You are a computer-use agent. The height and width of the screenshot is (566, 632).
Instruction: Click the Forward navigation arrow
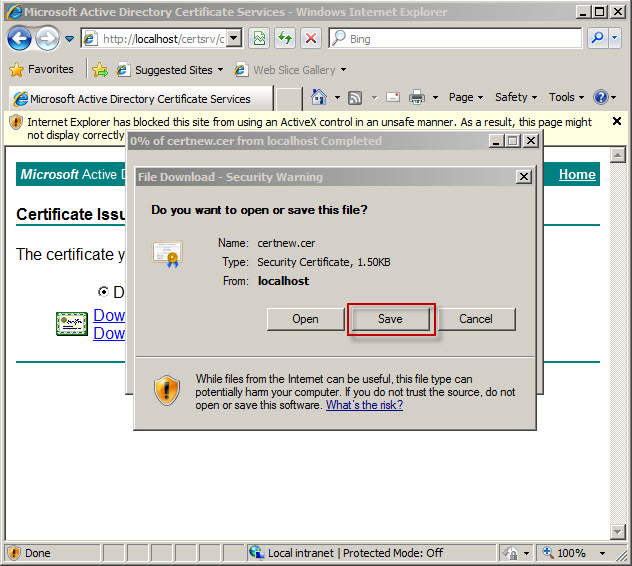[x=47, y=39]
